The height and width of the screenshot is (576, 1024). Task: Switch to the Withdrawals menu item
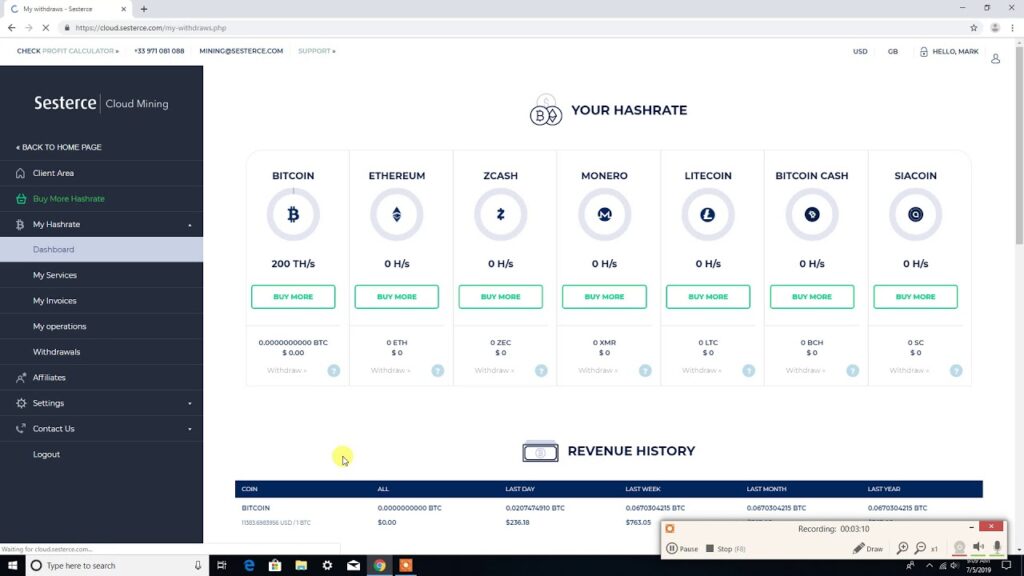tap(58, 351)
